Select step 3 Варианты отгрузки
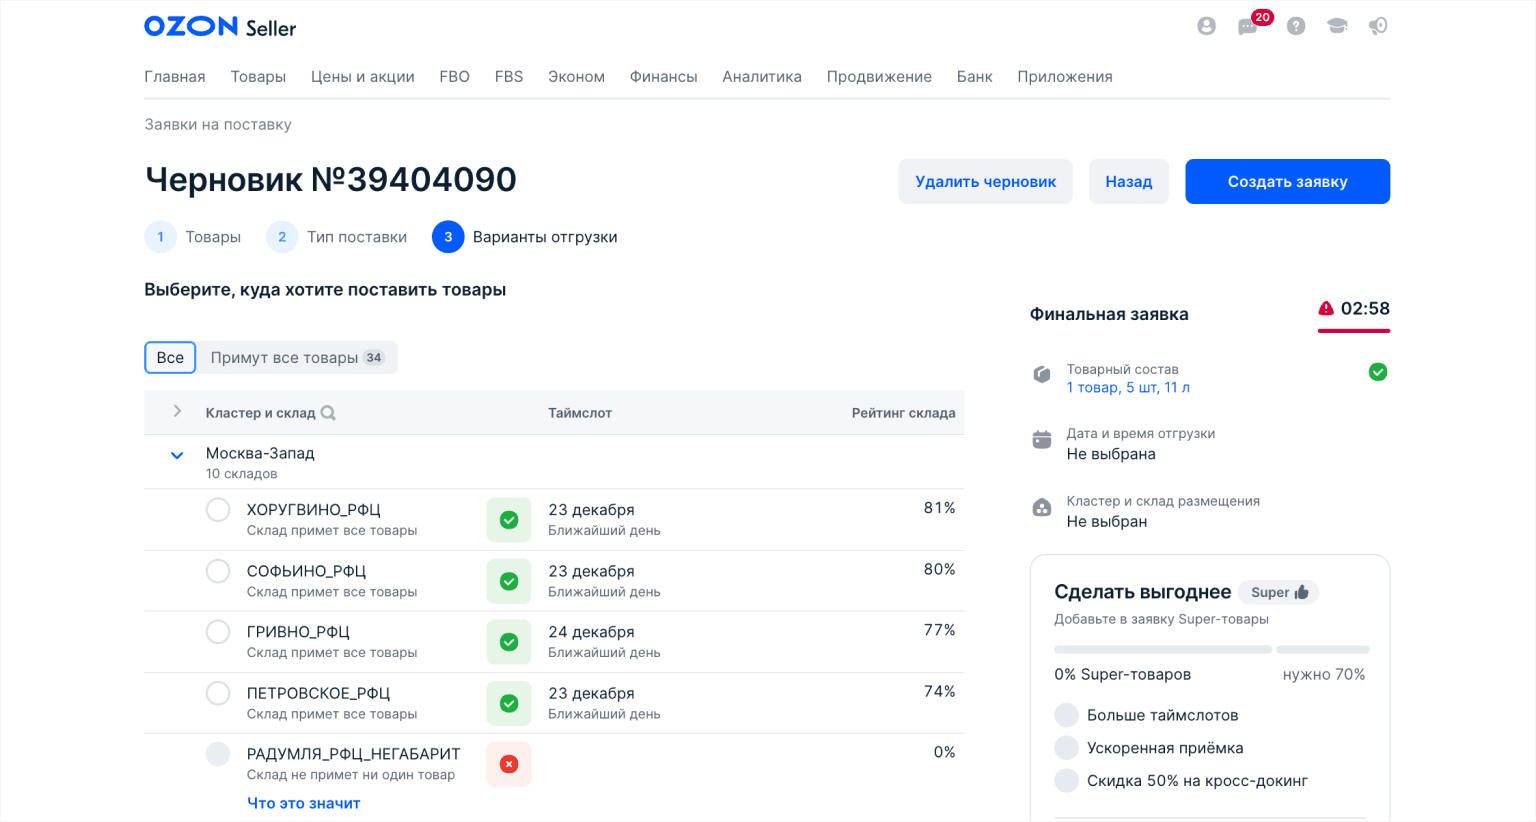The height and width of the screenshot is (822, 1536). [x=525, y=237]
